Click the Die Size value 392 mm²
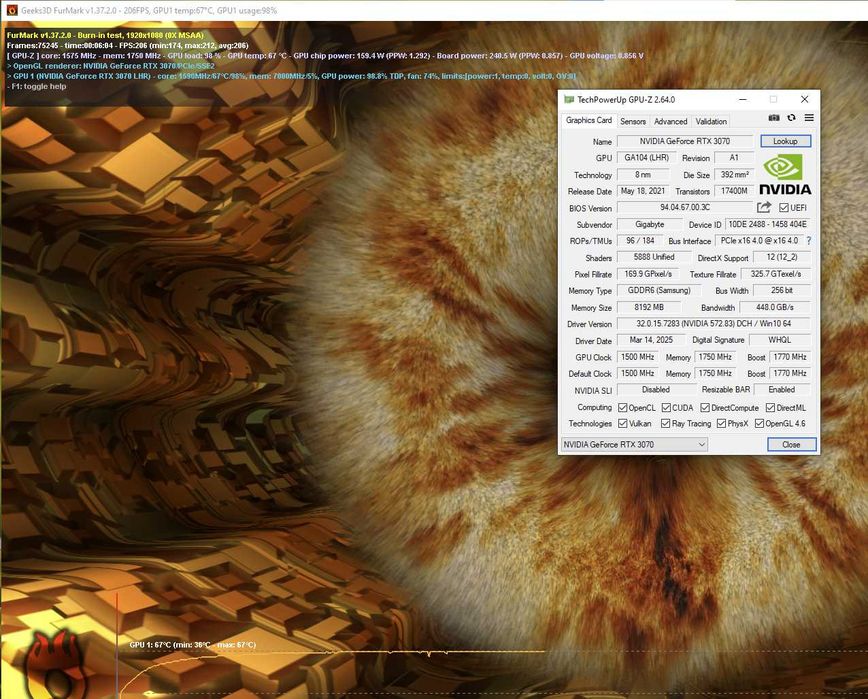868x699 pixels. point(734,174)
